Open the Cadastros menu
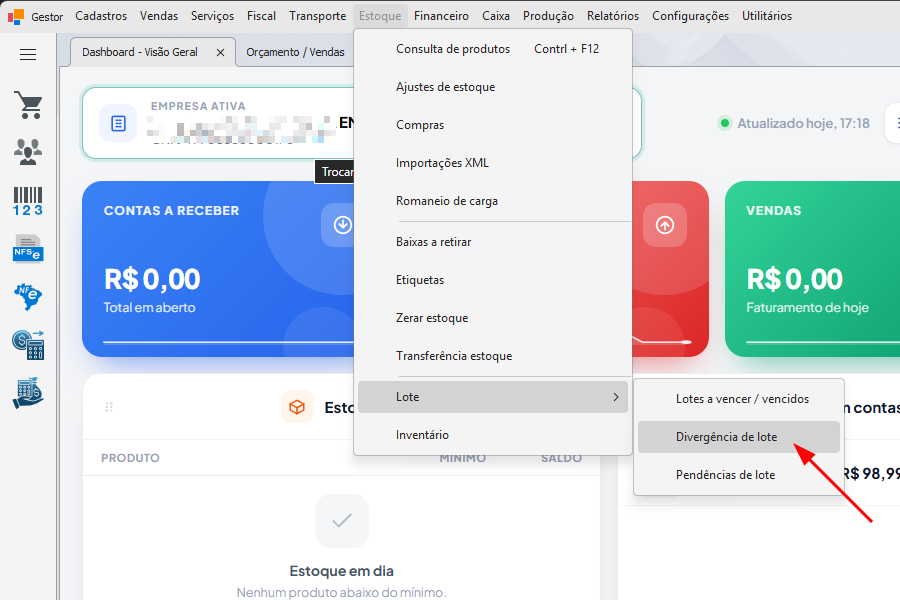900x600 pixels. 101,16
